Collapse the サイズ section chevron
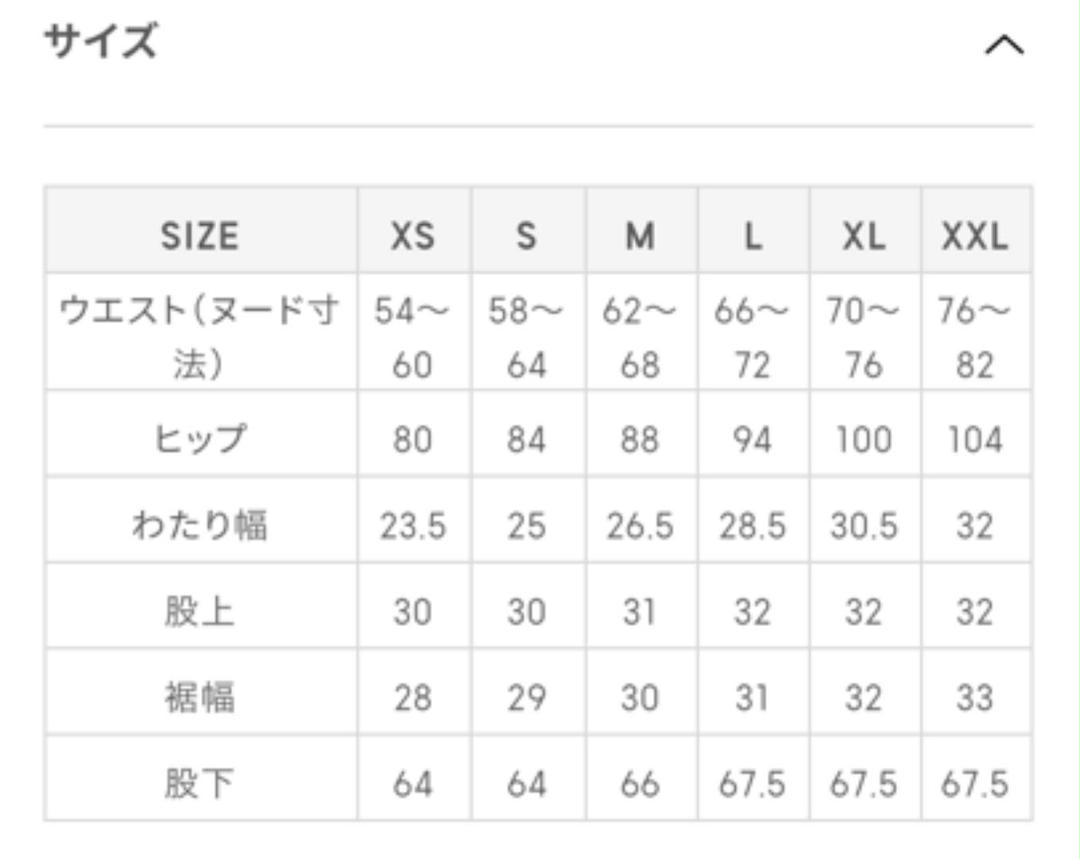This screenshot has height=859, width=1080. coord(1004,45)
